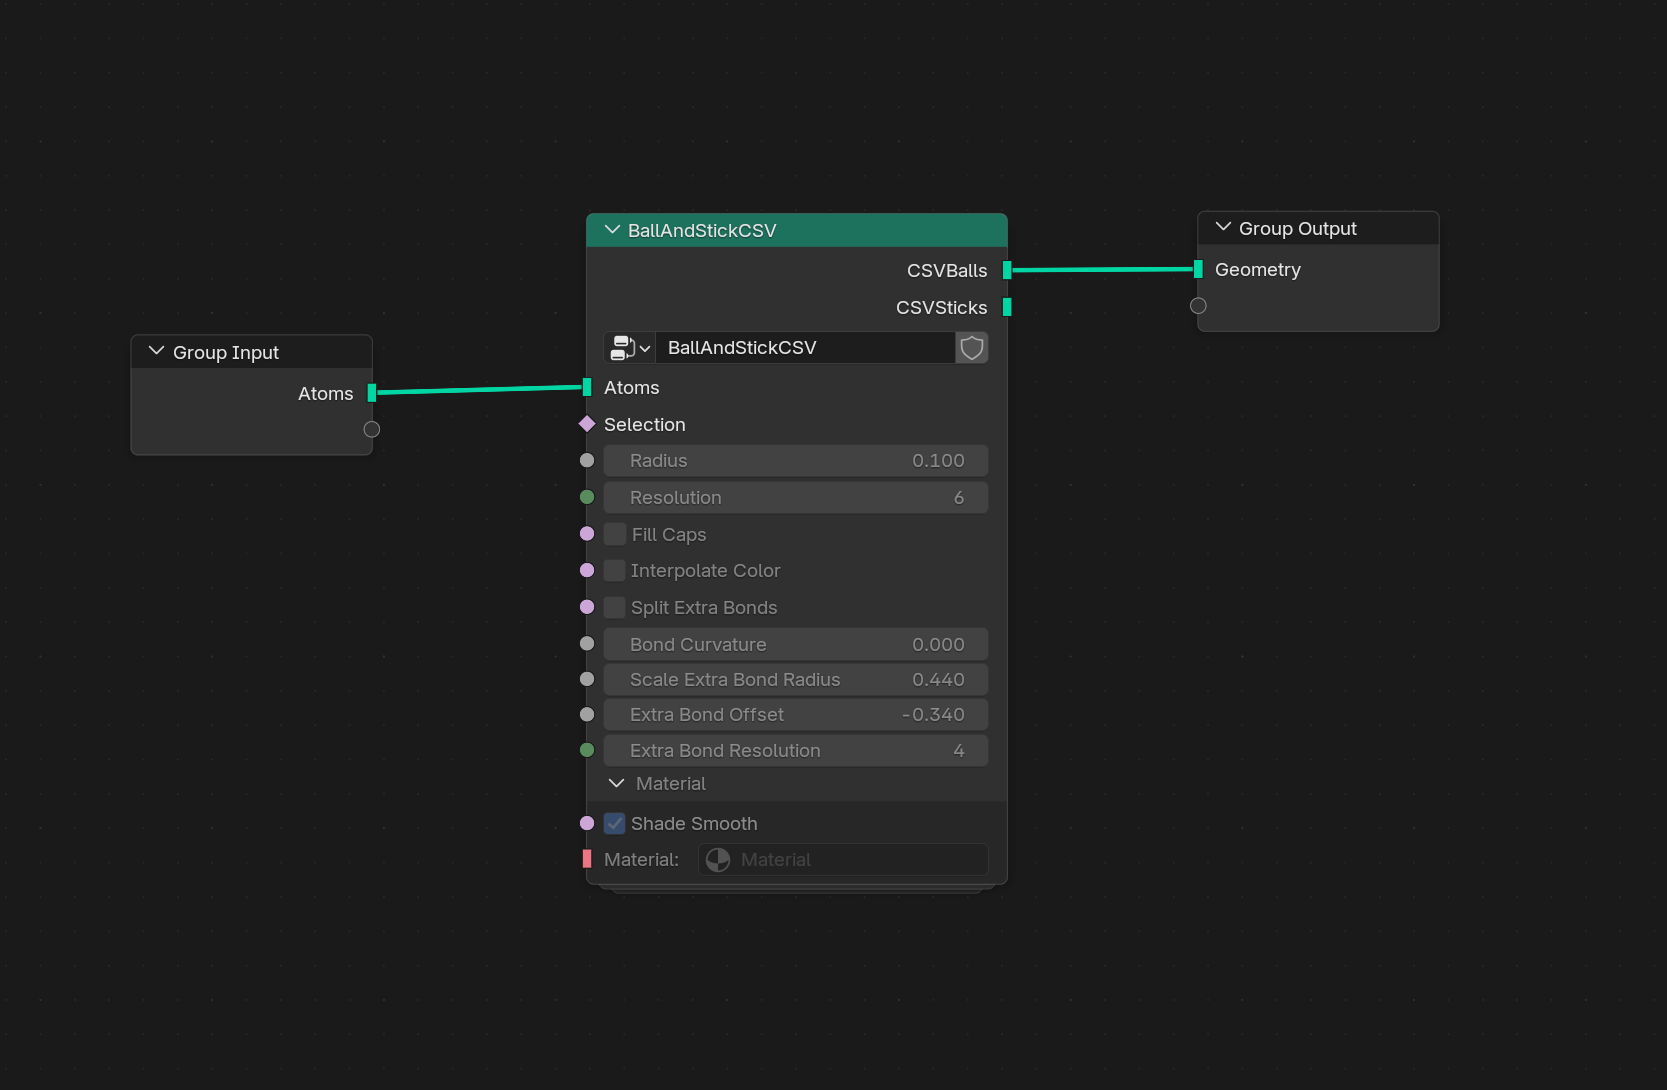
Task: Click the Radius input socket
Action: (x=587, y=461)
